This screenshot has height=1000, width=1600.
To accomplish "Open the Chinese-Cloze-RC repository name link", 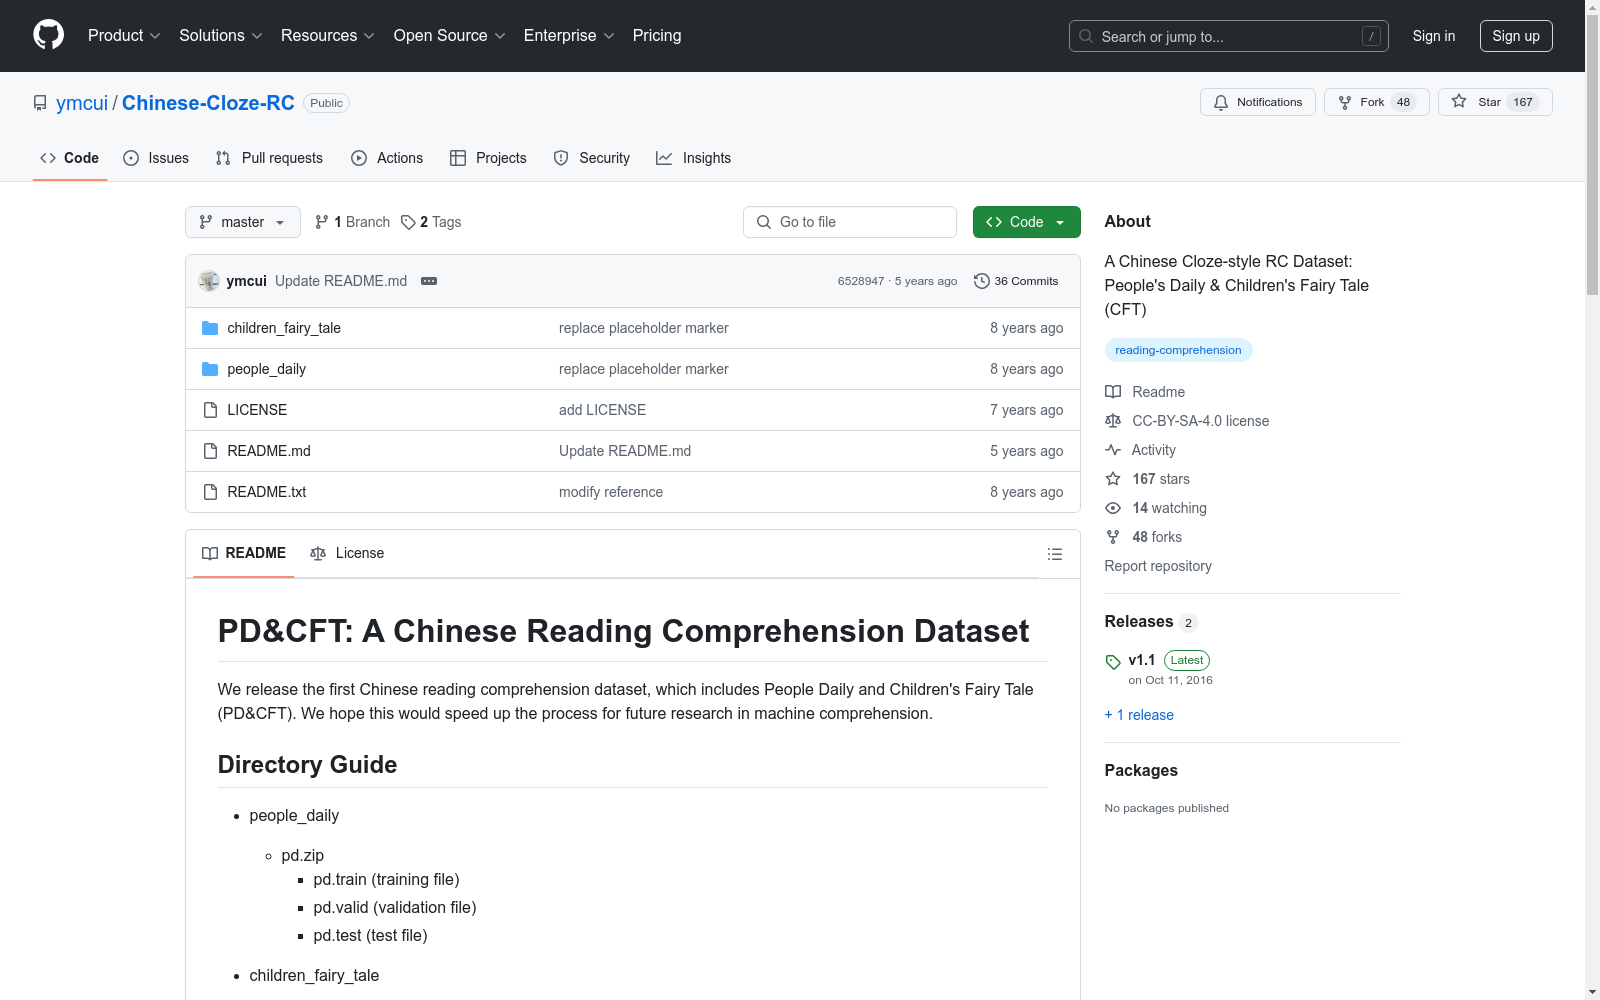I will [208, 103].
